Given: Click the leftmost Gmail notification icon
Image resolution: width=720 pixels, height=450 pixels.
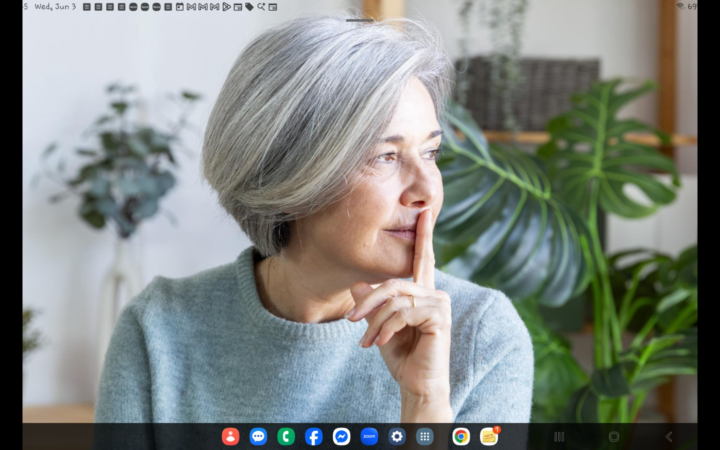Looking at the screenshot, I should coord(191,7).
